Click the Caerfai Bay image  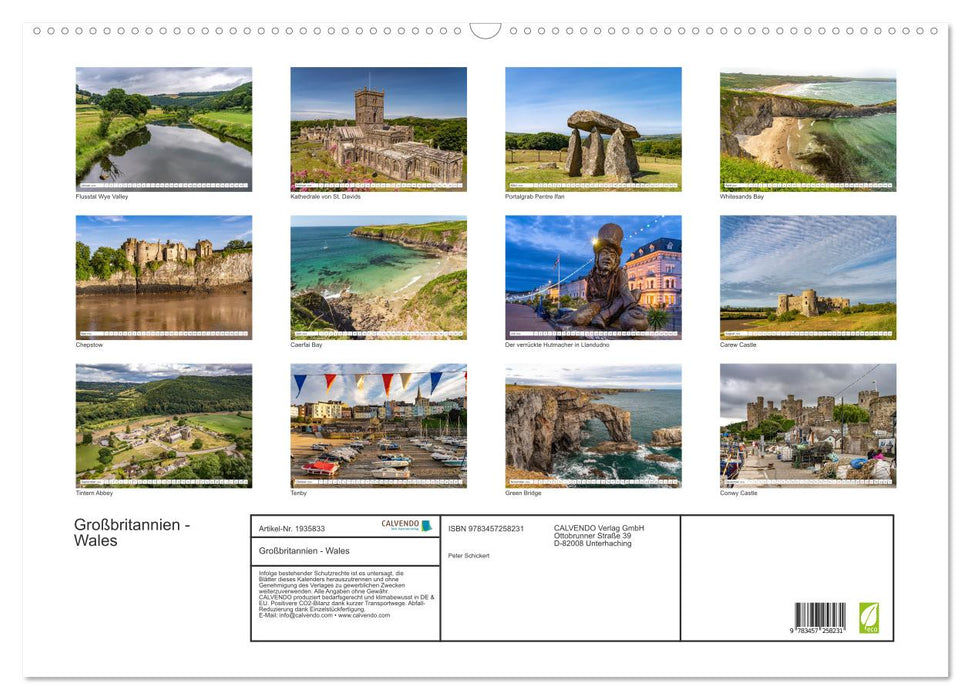(x=378, y=278)
